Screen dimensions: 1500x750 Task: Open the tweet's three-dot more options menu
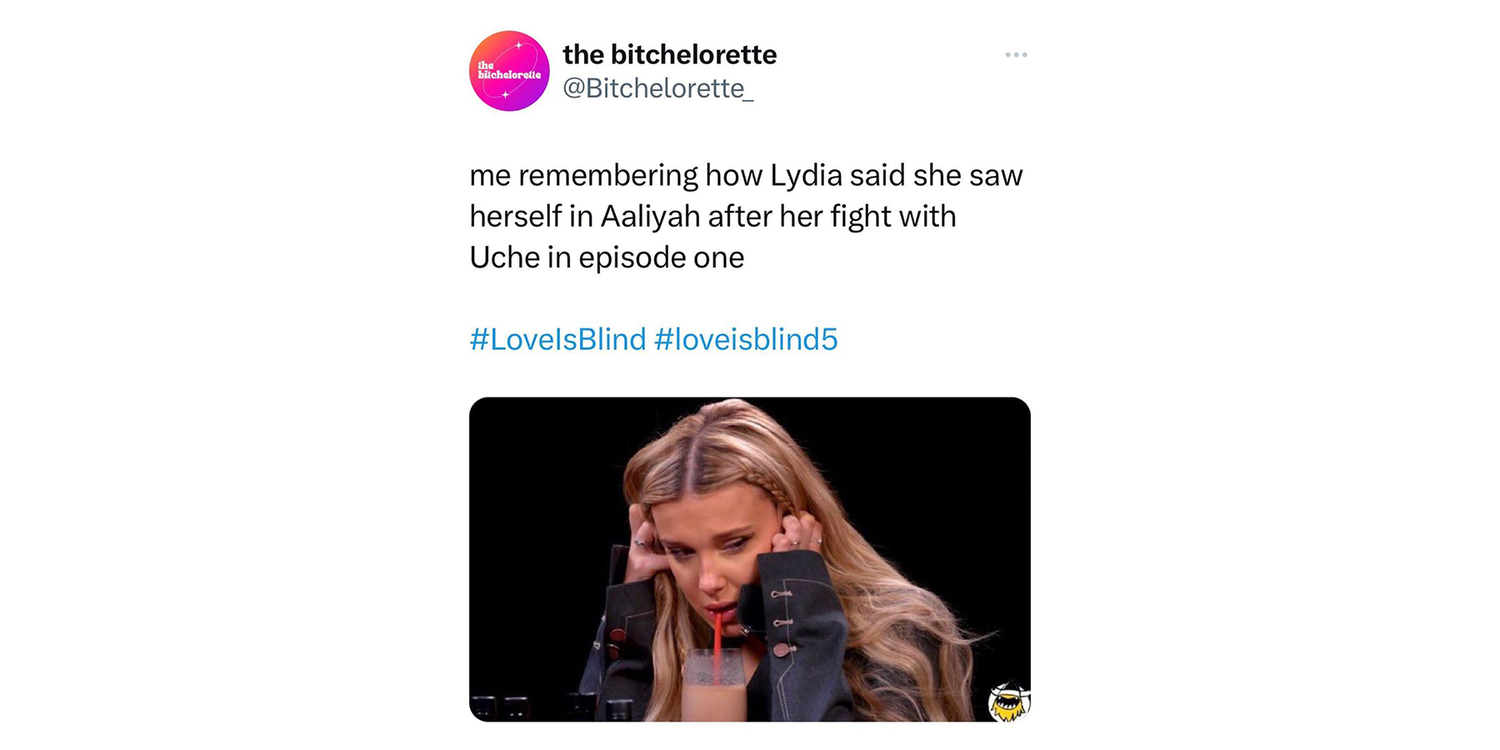click(x=1016, y=55)
